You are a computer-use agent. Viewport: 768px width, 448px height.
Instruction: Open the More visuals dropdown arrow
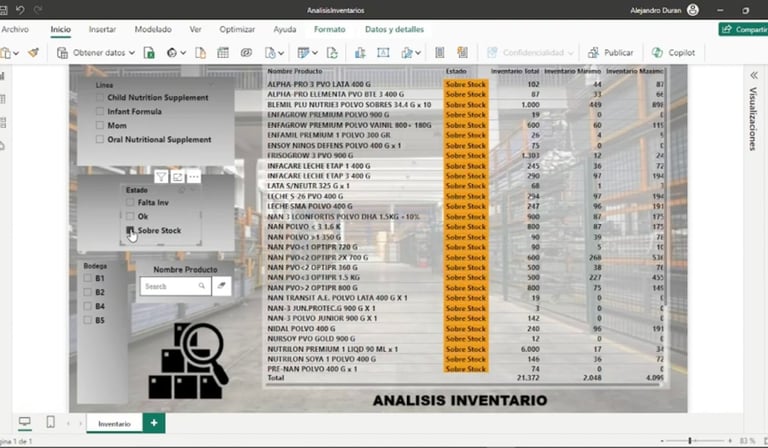418,53
